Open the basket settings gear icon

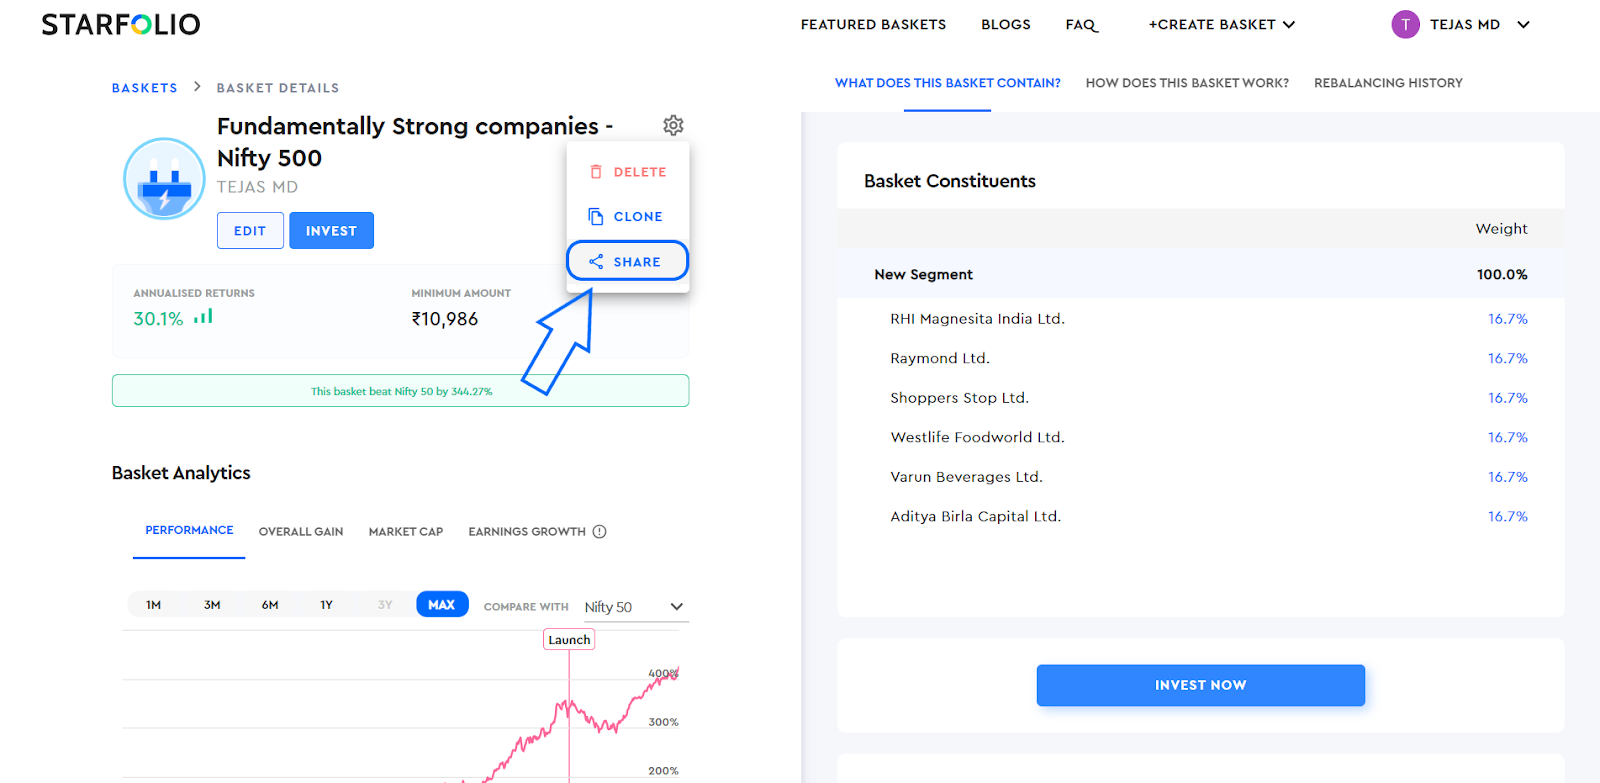(673, 125)
